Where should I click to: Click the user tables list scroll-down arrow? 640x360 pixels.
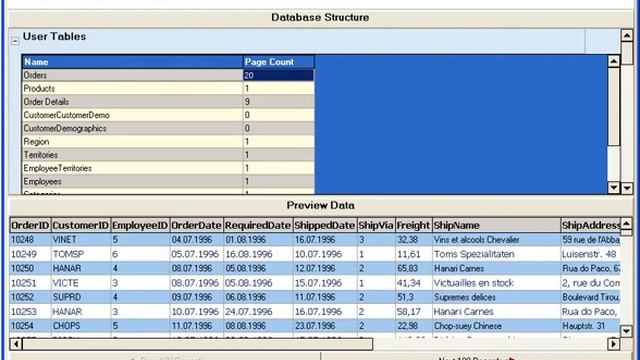pyautogui.click(x=613, y=187)
